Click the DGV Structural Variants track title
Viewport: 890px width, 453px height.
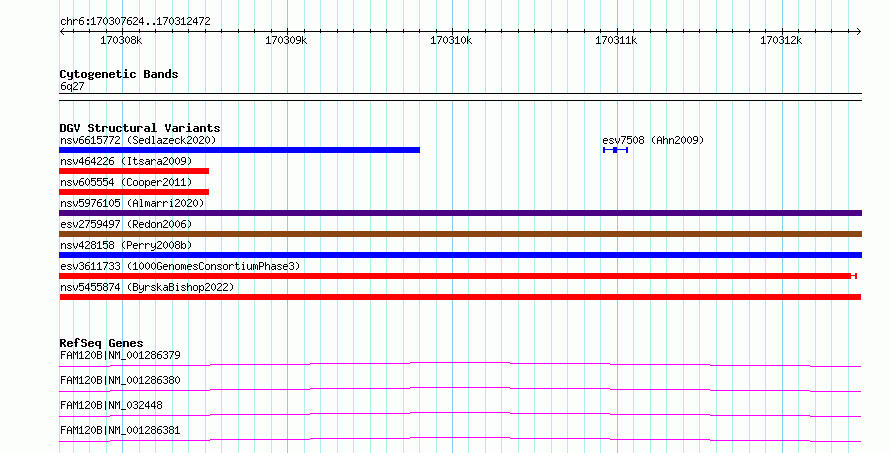[140, 128]
